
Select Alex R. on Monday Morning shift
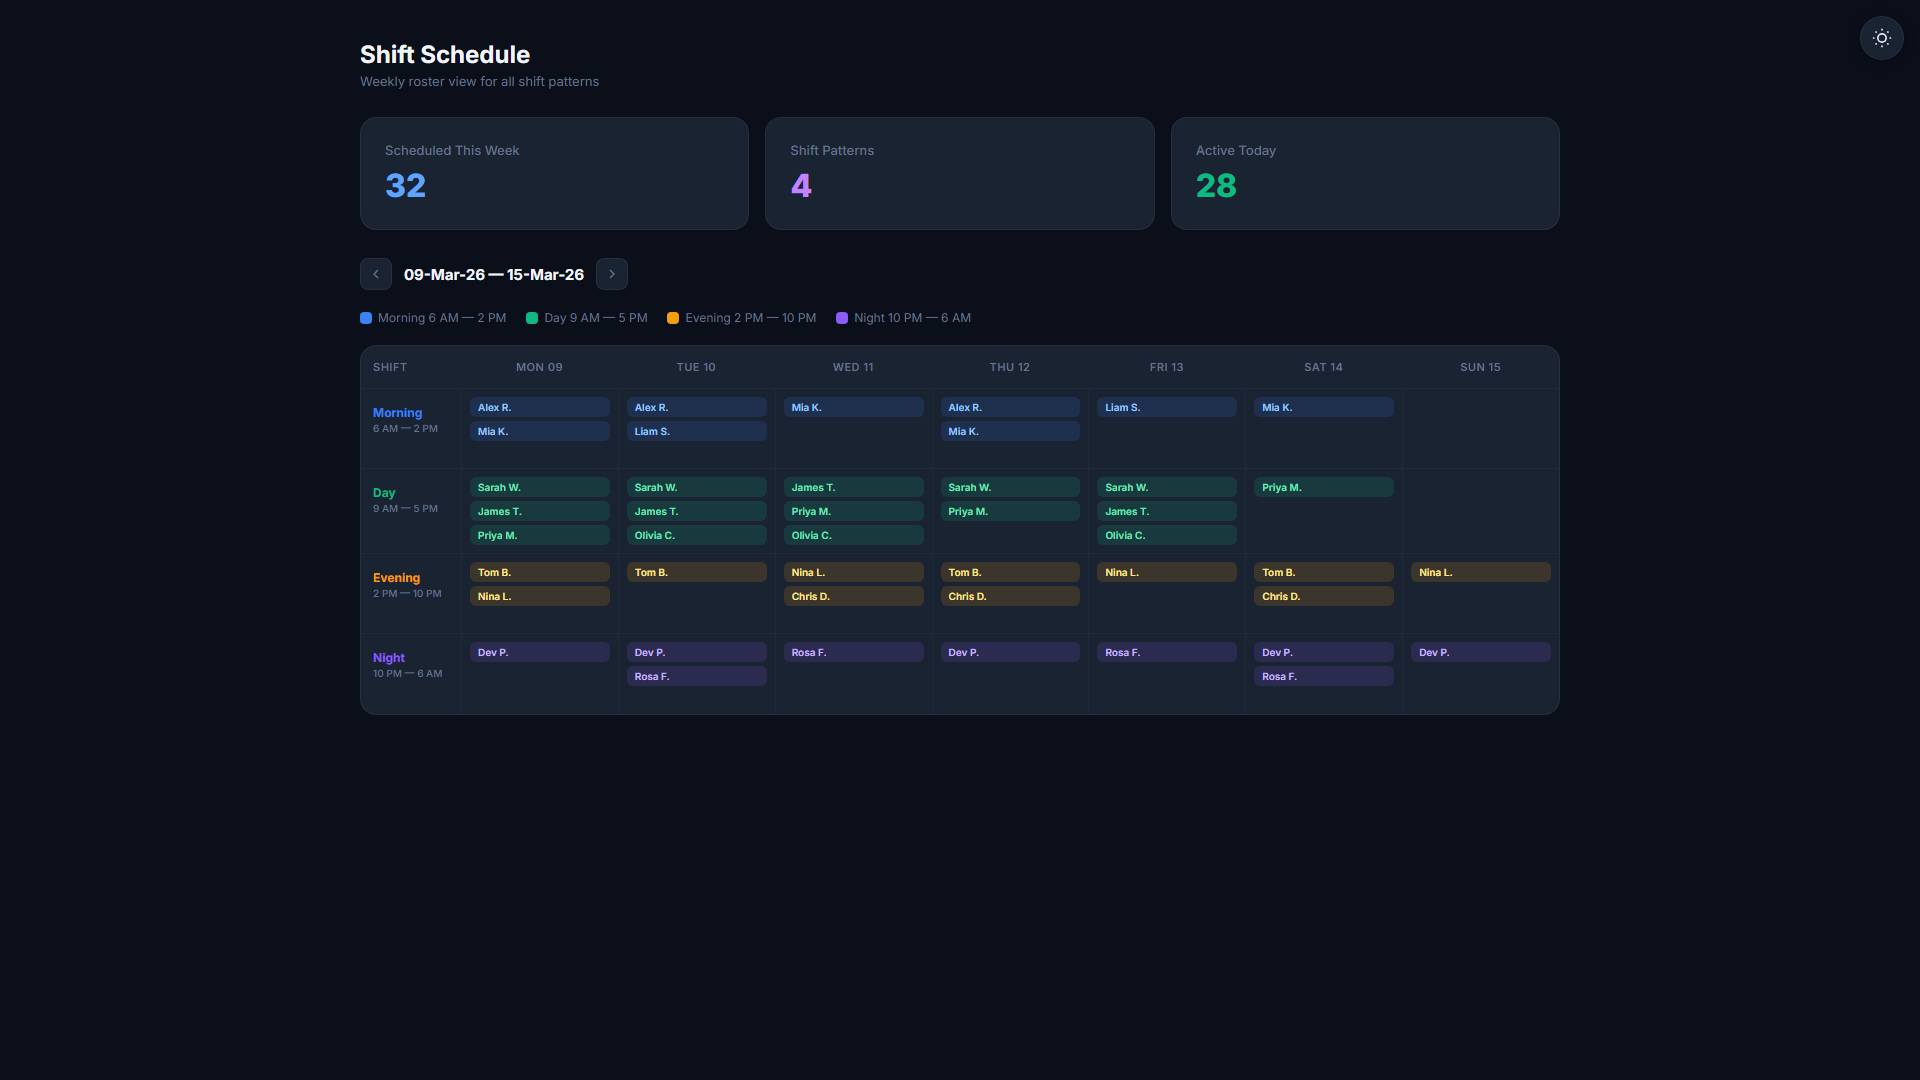pyautogui.click(x=540, y=407)
